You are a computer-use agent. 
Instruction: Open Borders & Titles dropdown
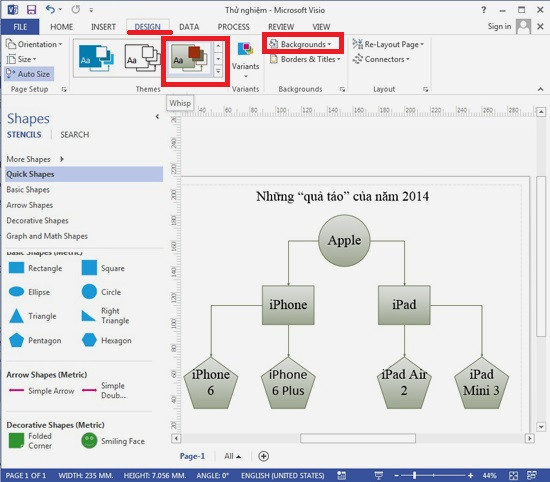[305, 59]
